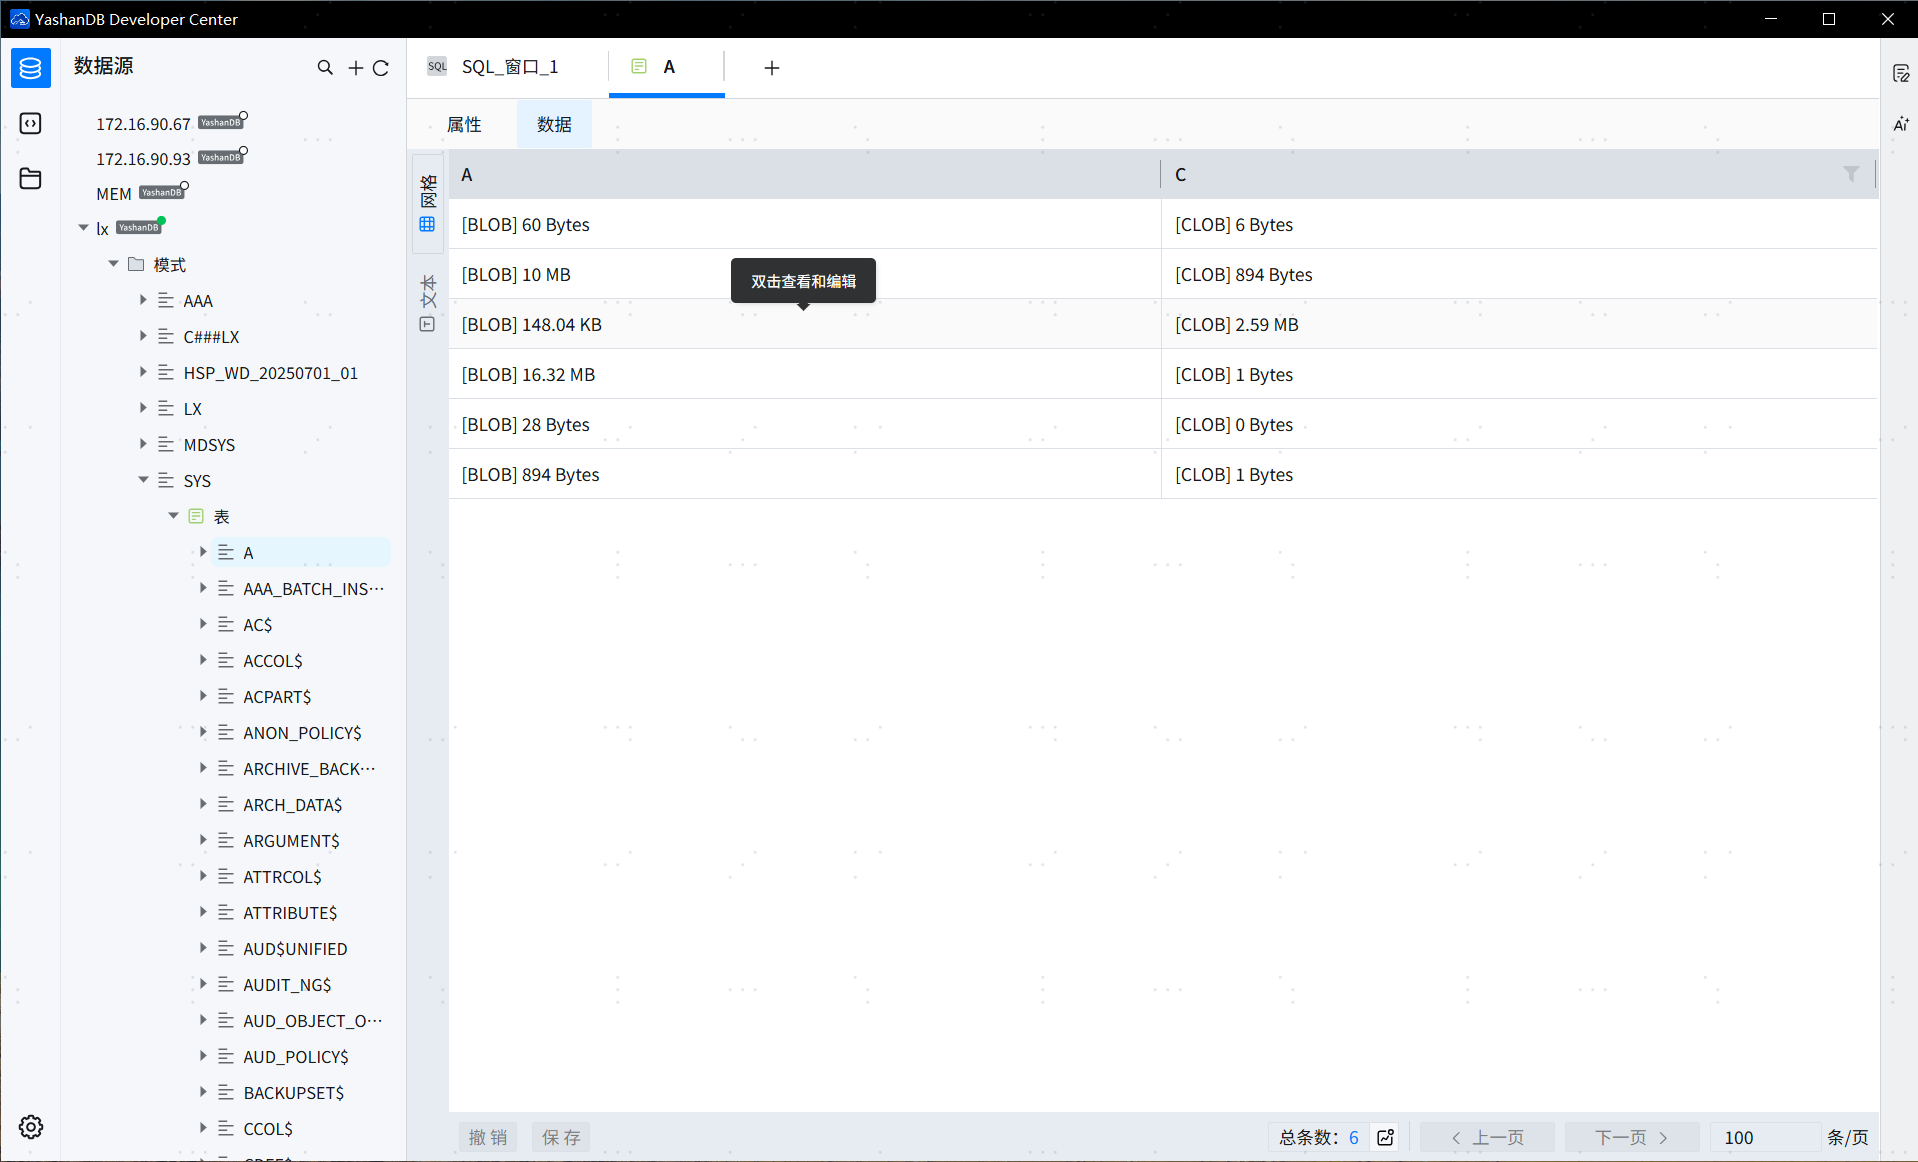This screenshot has height=1162, width=1918.
Task: Click the plus icon to add data source
Action: (355, 67)
